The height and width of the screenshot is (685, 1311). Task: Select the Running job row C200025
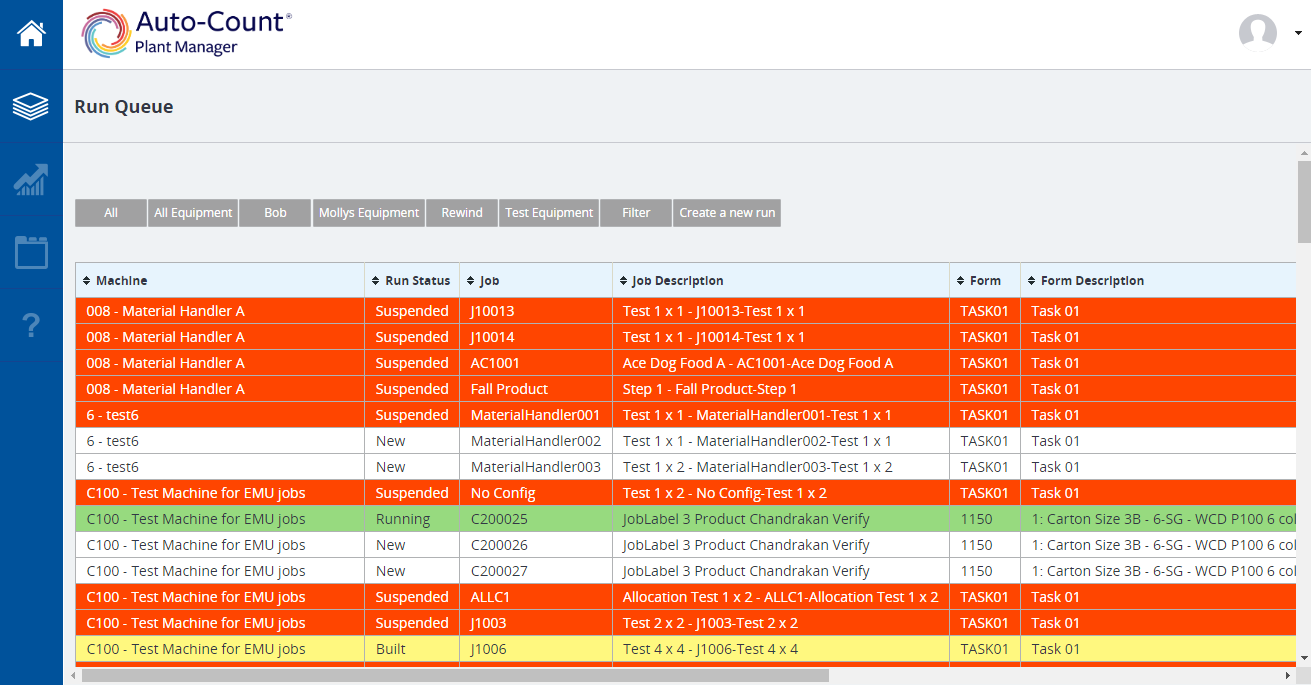[500, 518]
